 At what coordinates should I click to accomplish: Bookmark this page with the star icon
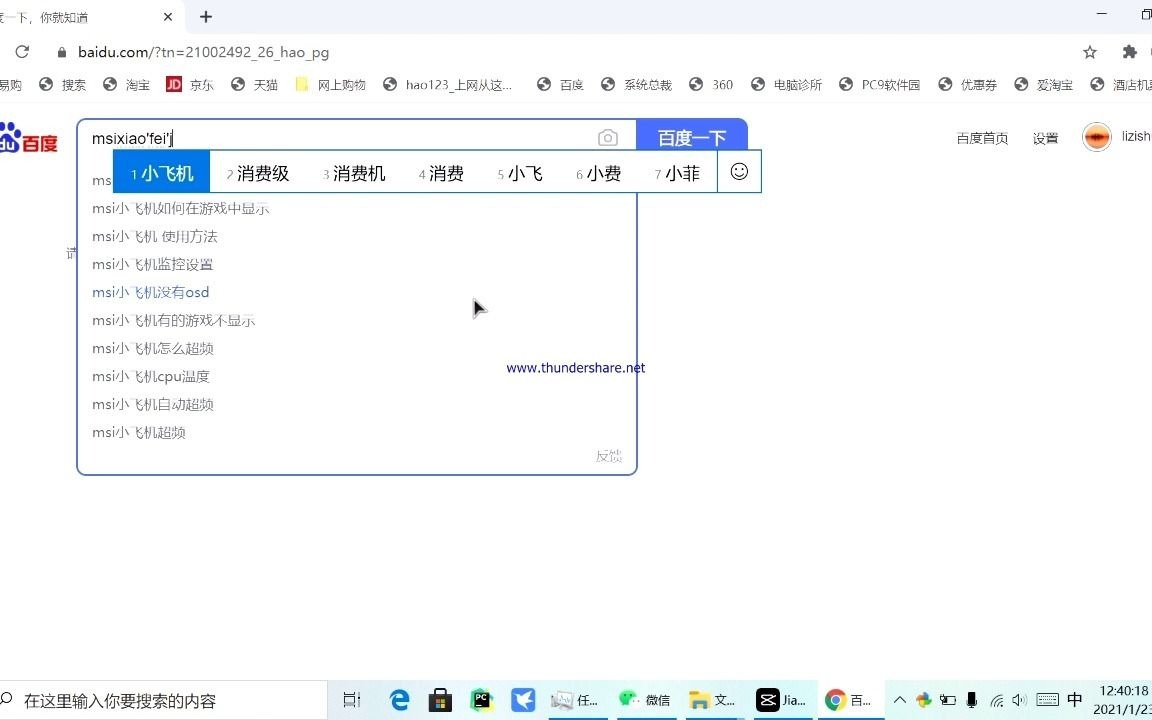click(1091, 52)
